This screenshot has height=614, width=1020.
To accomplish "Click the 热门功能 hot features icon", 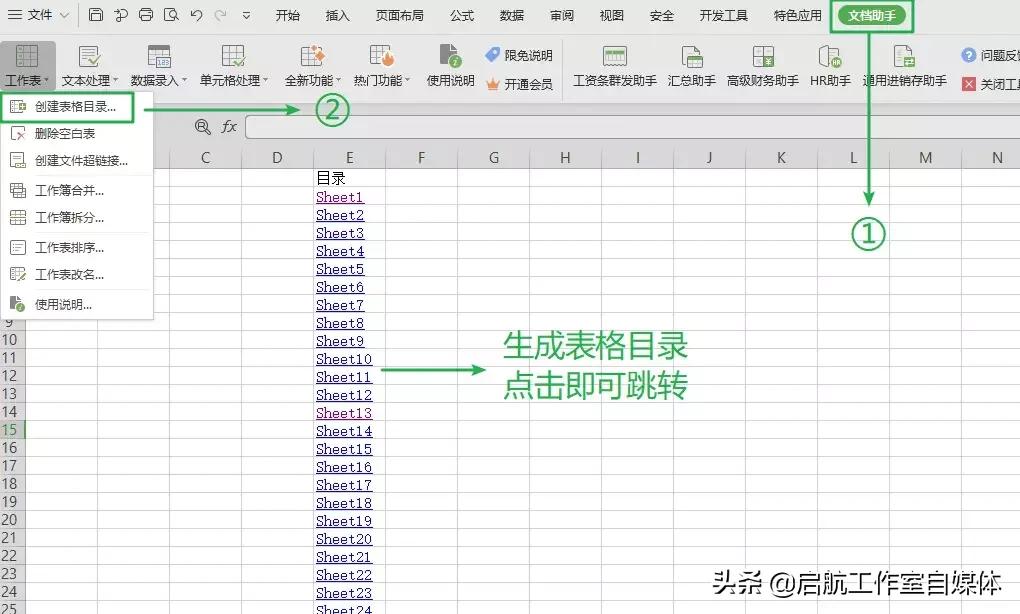I will (380, 66).
